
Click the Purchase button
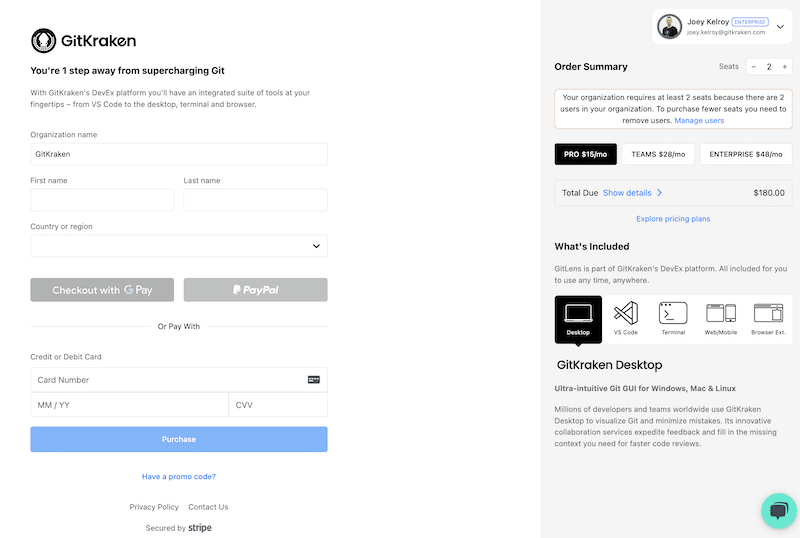[179, 439]
